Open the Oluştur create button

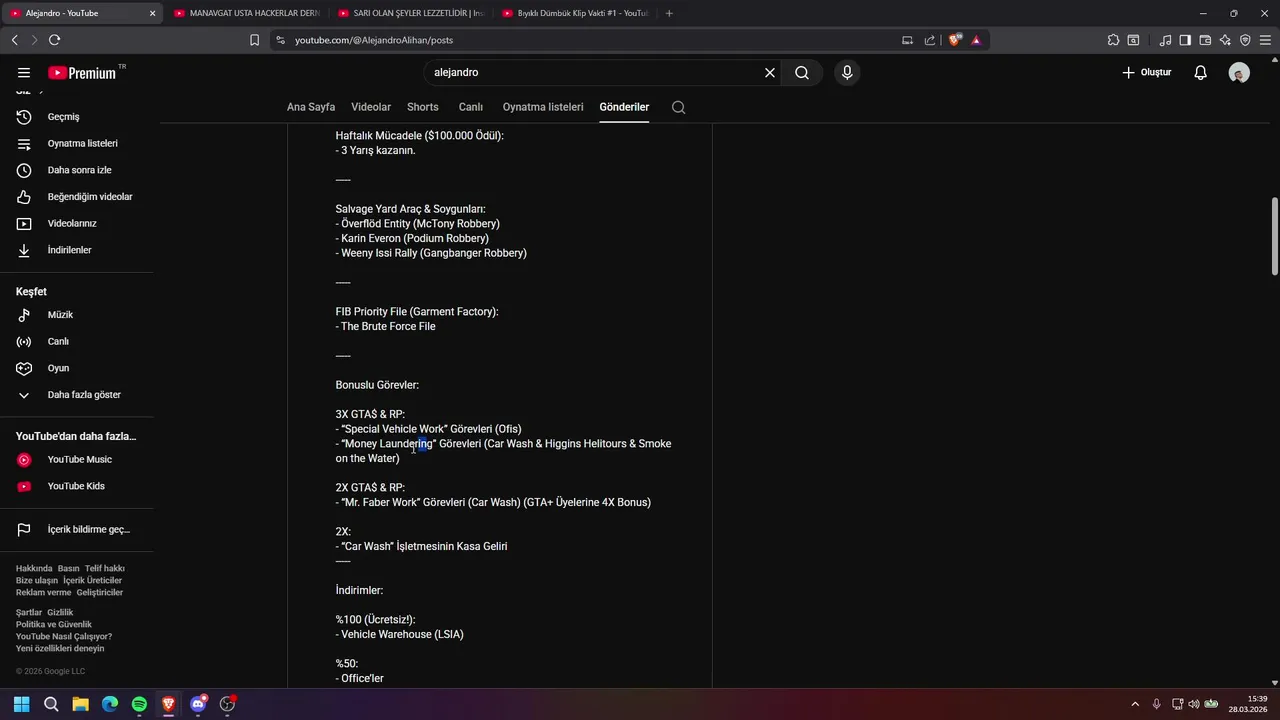pos(1146,73)
